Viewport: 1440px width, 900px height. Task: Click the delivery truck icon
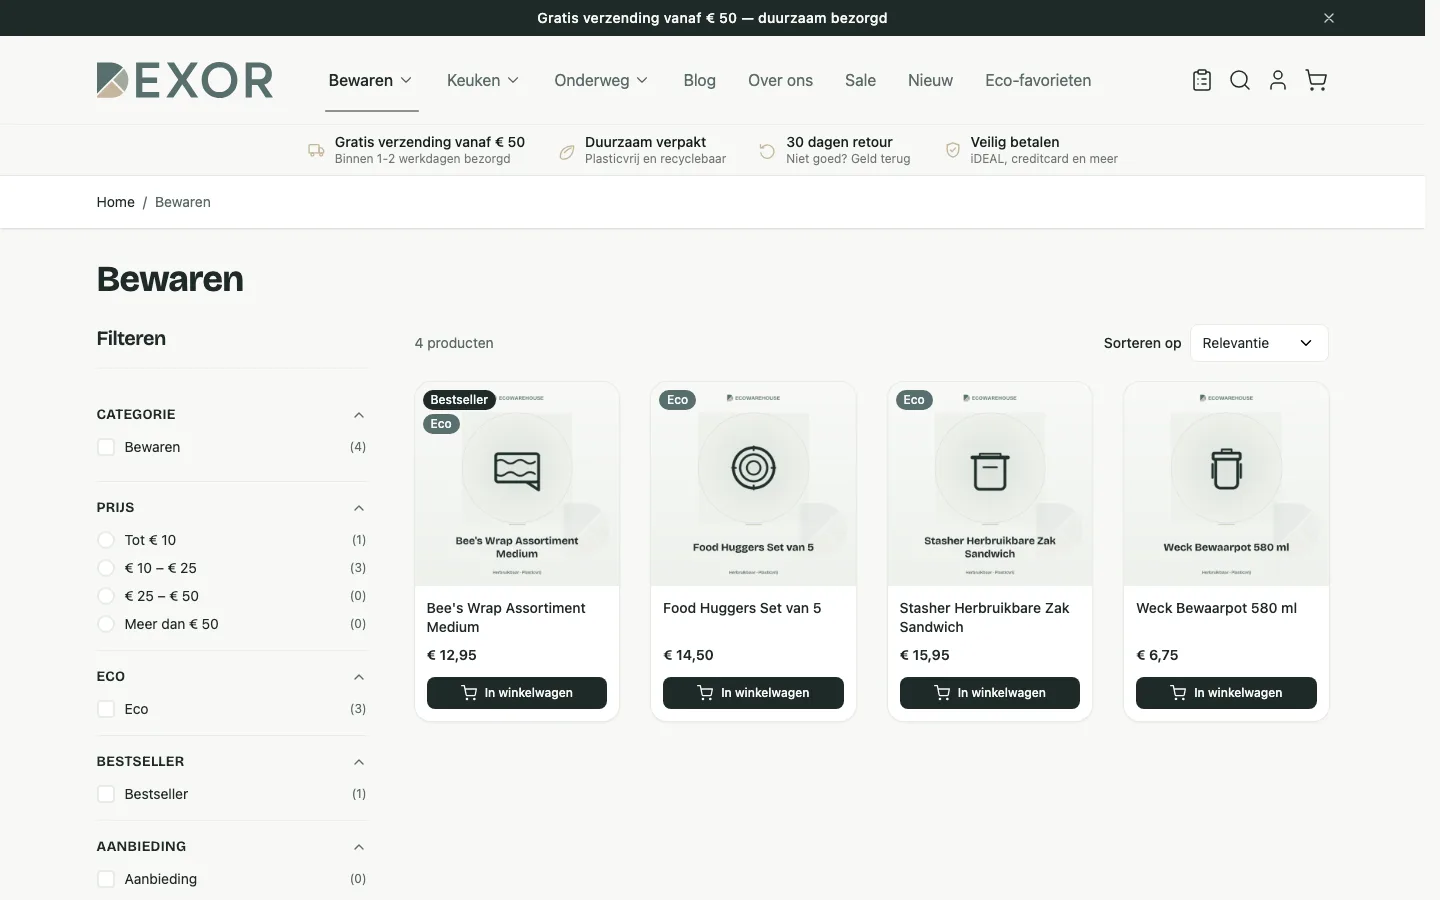click(316, 150)
